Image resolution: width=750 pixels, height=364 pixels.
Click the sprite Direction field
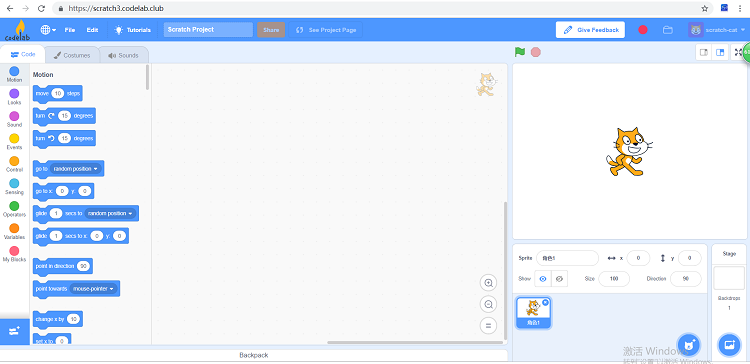coord(686,278)
